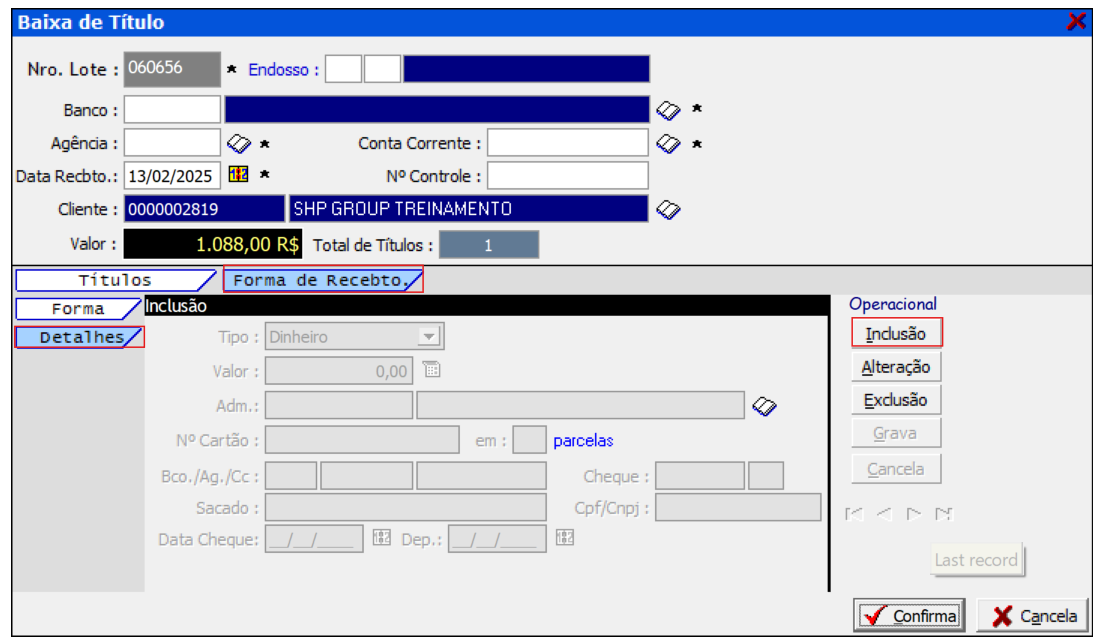Click the Conta Corrente lookup icon

[x=667, y=144]
